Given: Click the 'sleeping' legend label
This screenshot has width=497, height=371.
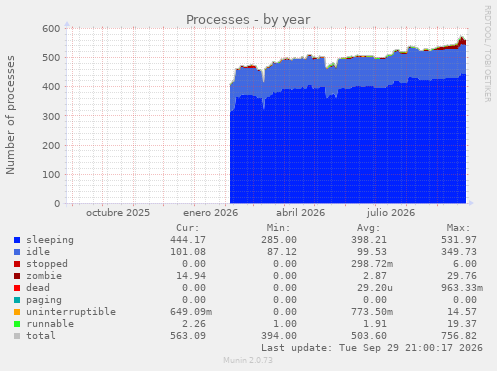Looking at the screenshot, I should (50, 240).
